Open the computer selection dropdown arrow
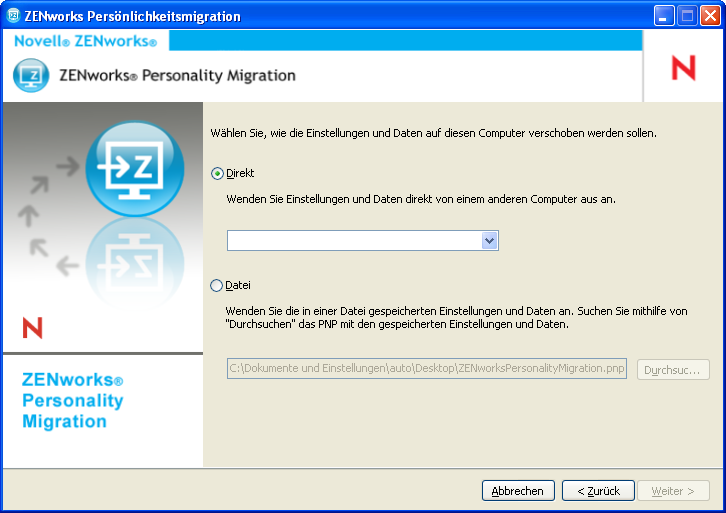Screen dimensions: 726x513 pos(489,241)
